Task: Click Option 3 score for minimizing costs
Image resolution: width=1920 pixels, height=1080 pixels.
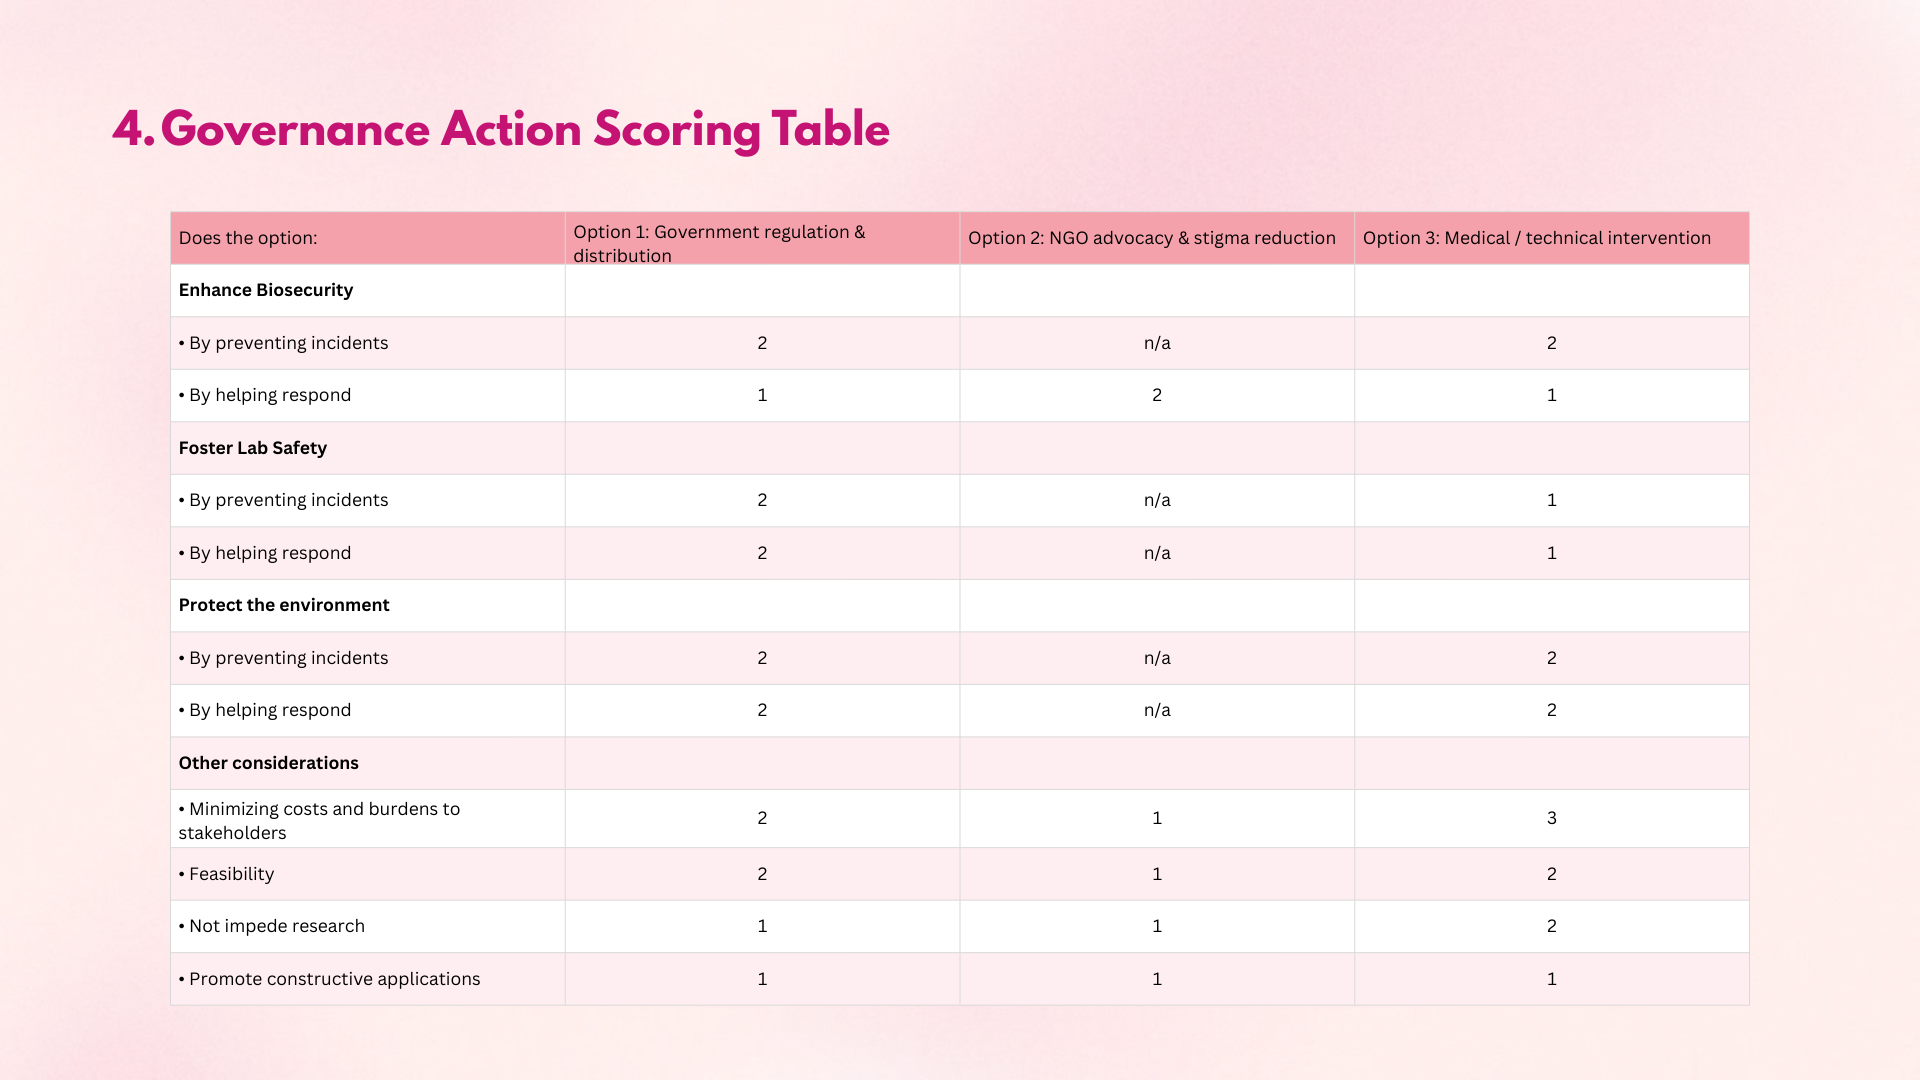Action: (x=1551, y=818)
